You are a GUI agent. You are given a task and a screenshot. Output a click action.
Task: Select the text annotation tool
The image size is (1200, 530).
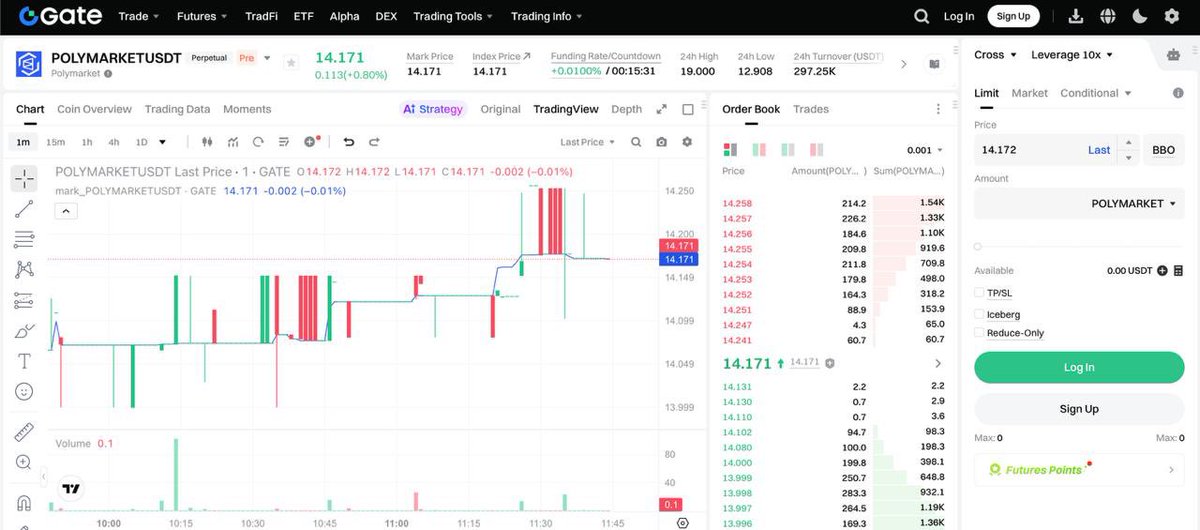[x=24, y=361]
